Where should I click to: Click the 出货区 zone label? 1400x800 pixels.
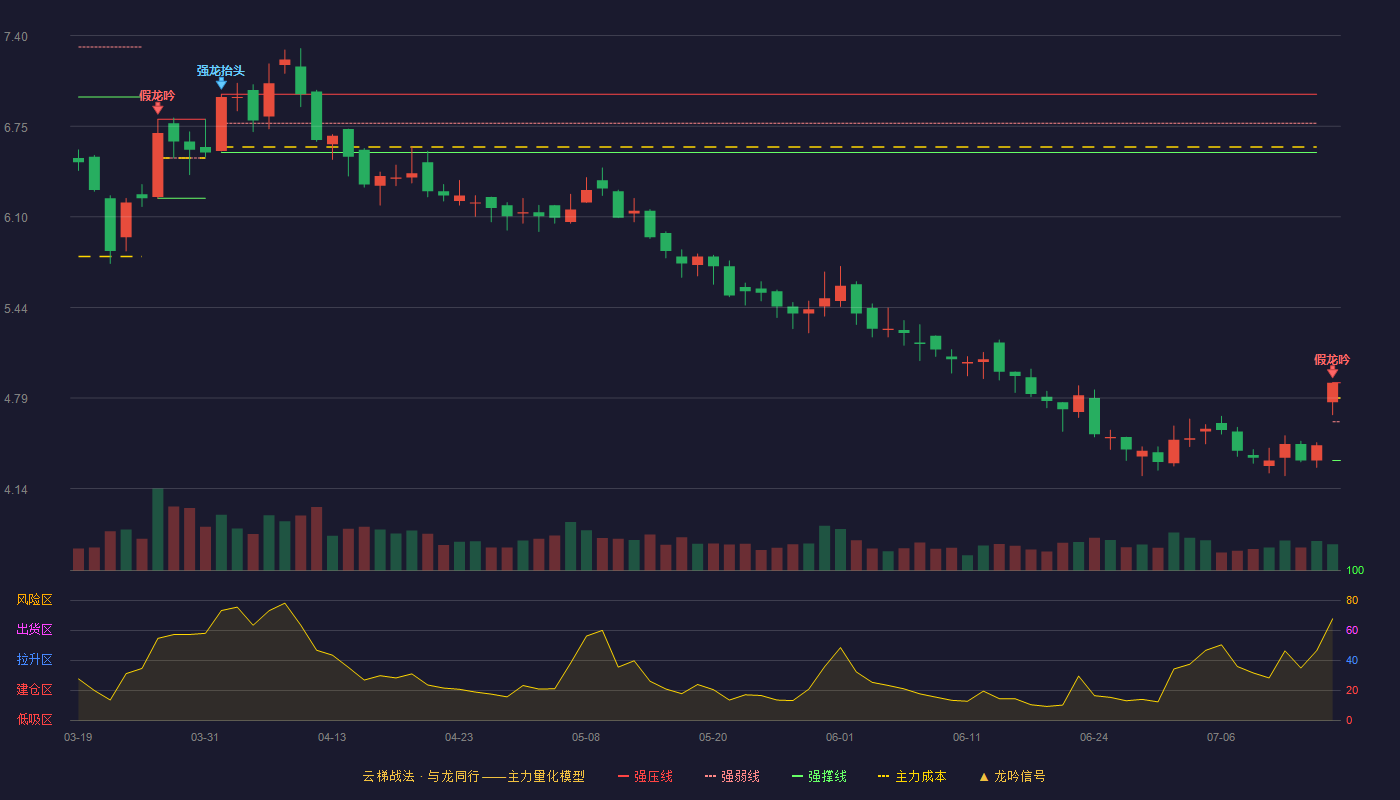[x=34, y=630]
